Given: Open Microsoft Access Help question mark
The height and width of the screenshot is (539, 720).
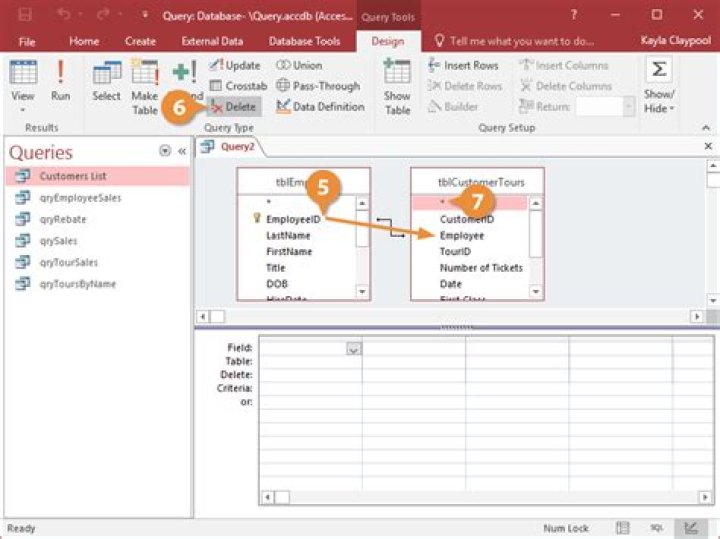Looking at the screenshot, I should click(x=574, y=15).
